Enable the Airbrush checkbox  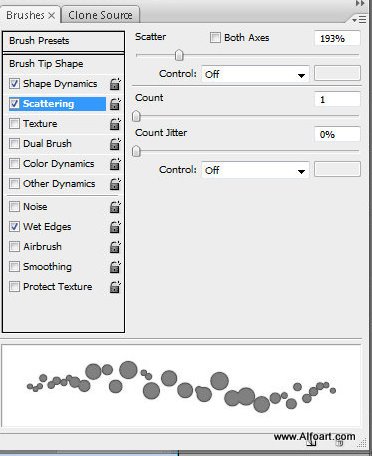14,247
